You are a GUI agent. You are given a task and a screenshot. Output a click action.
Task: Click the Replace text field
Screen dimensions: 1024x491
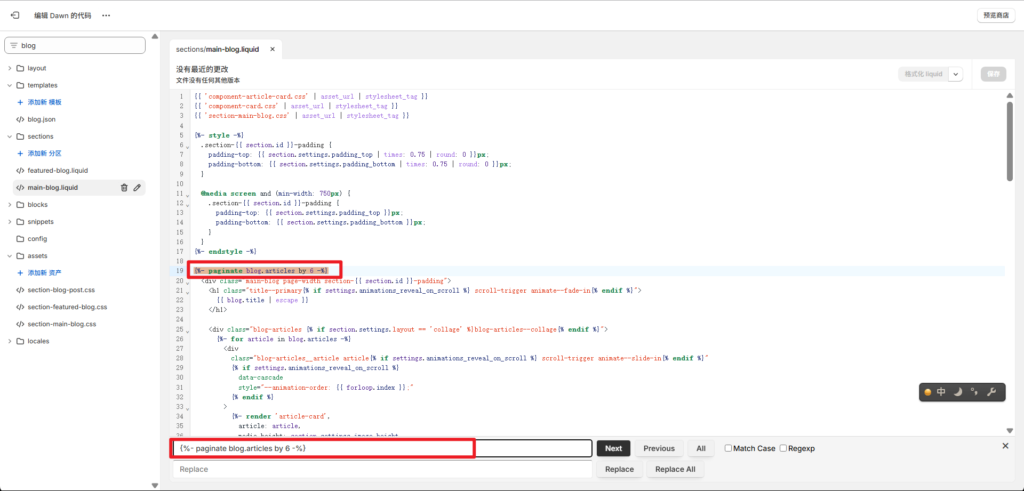(382, 469)
